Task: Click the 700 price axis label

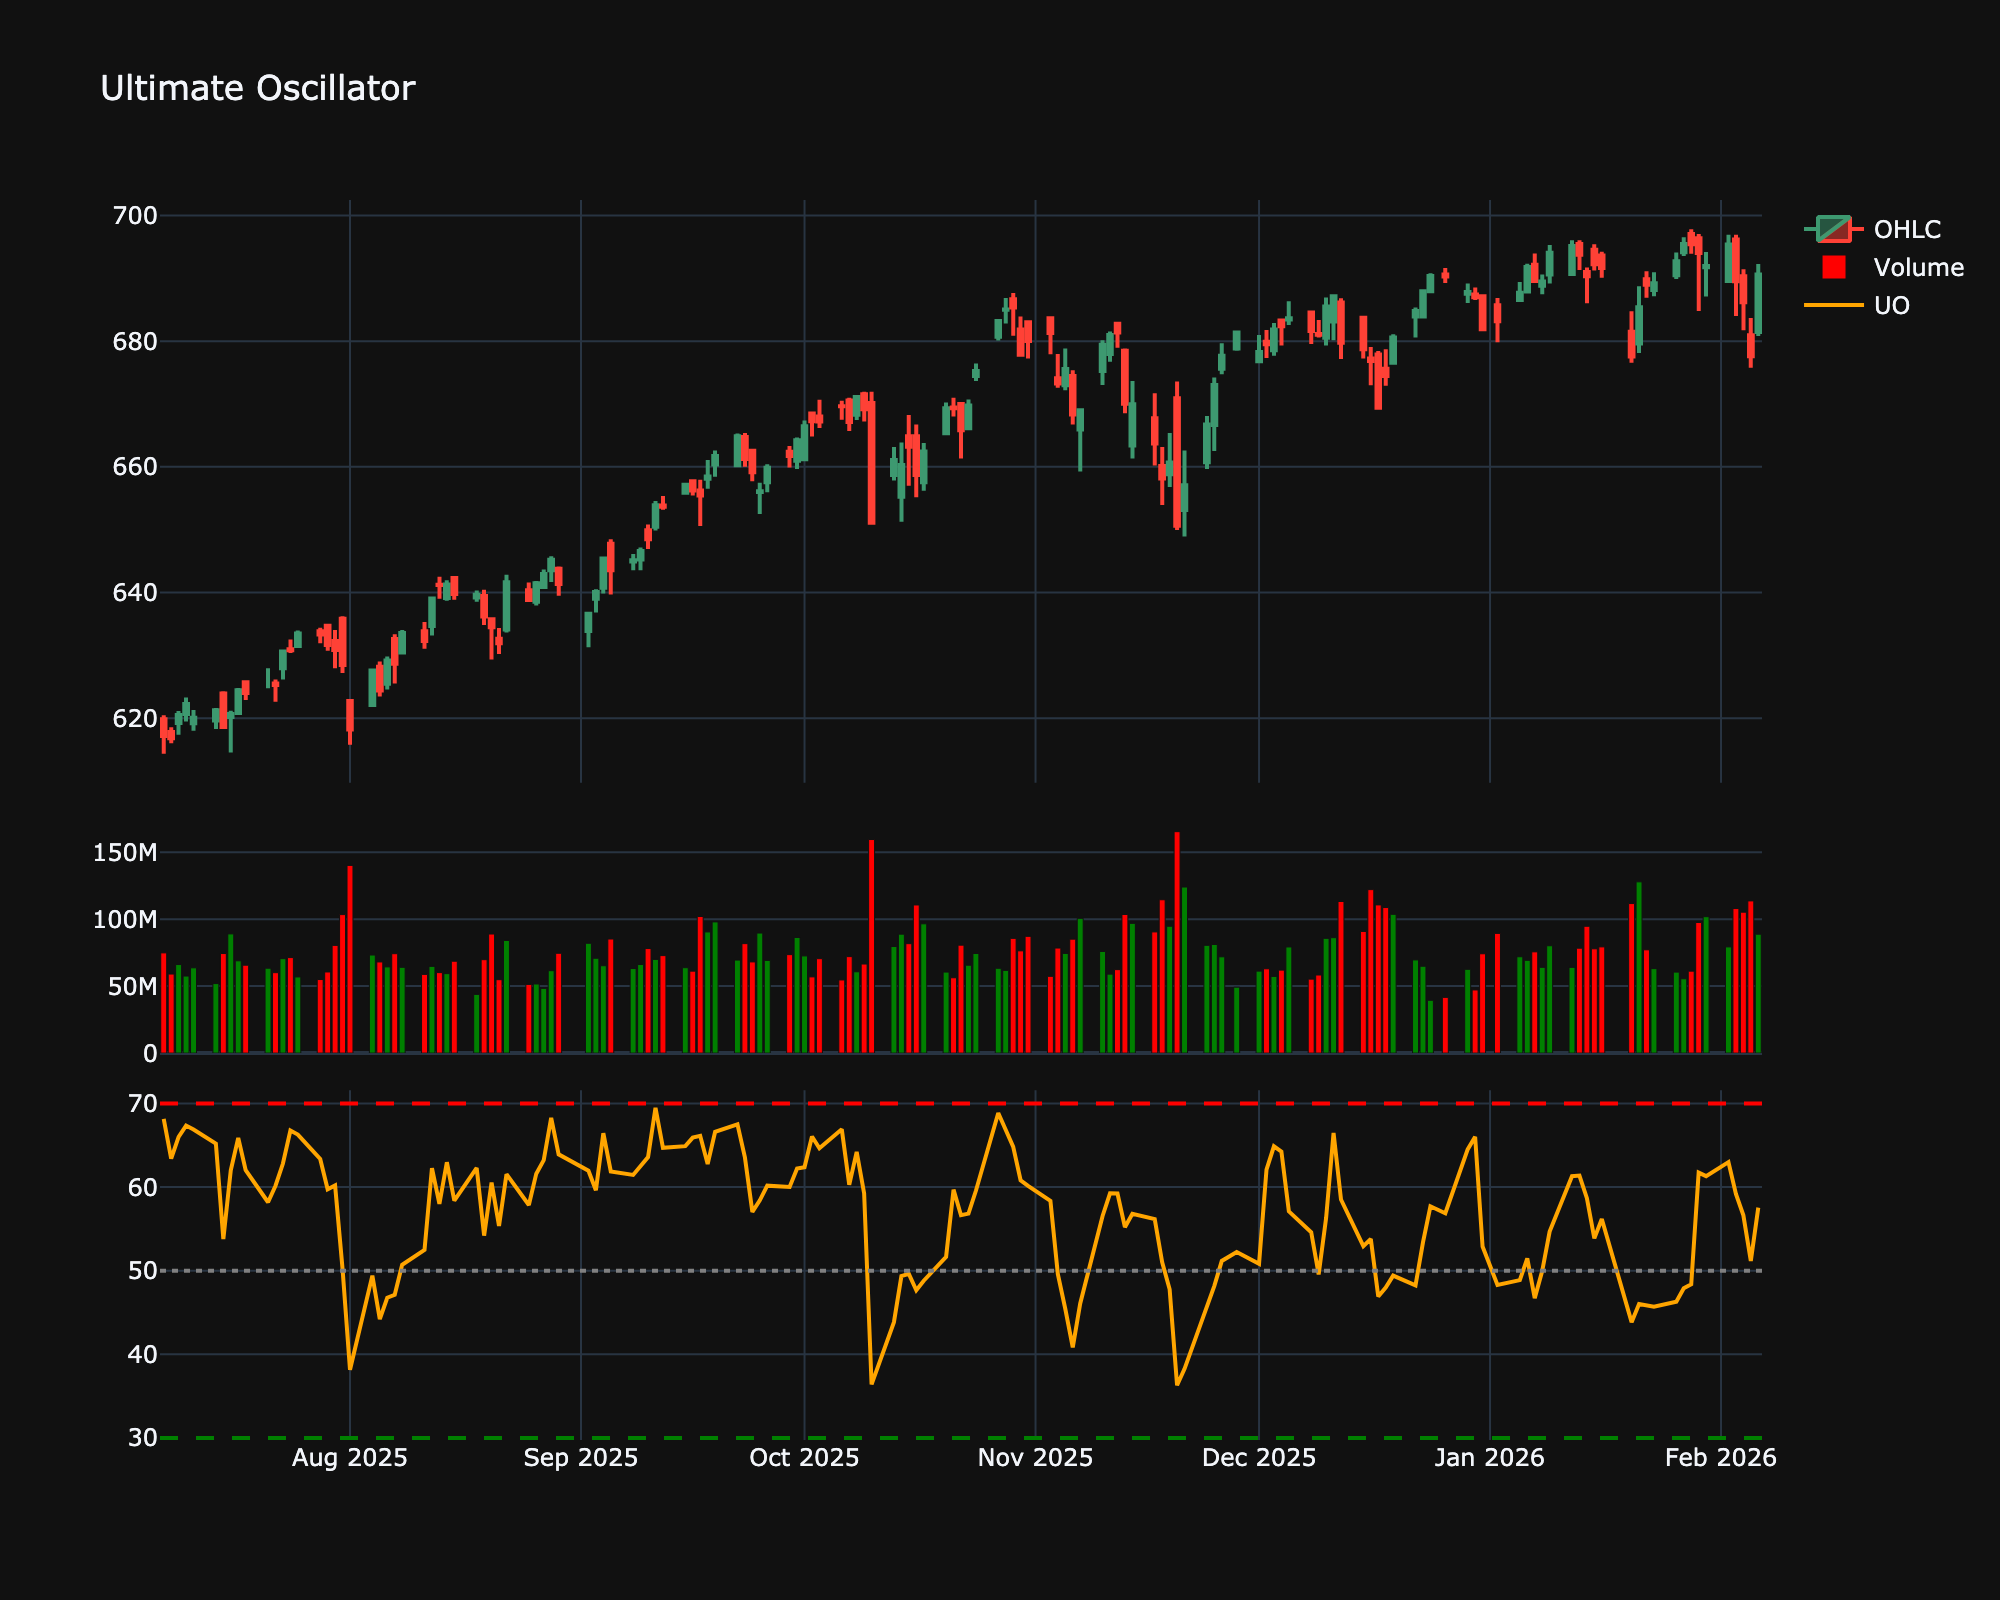Action: 136,216
